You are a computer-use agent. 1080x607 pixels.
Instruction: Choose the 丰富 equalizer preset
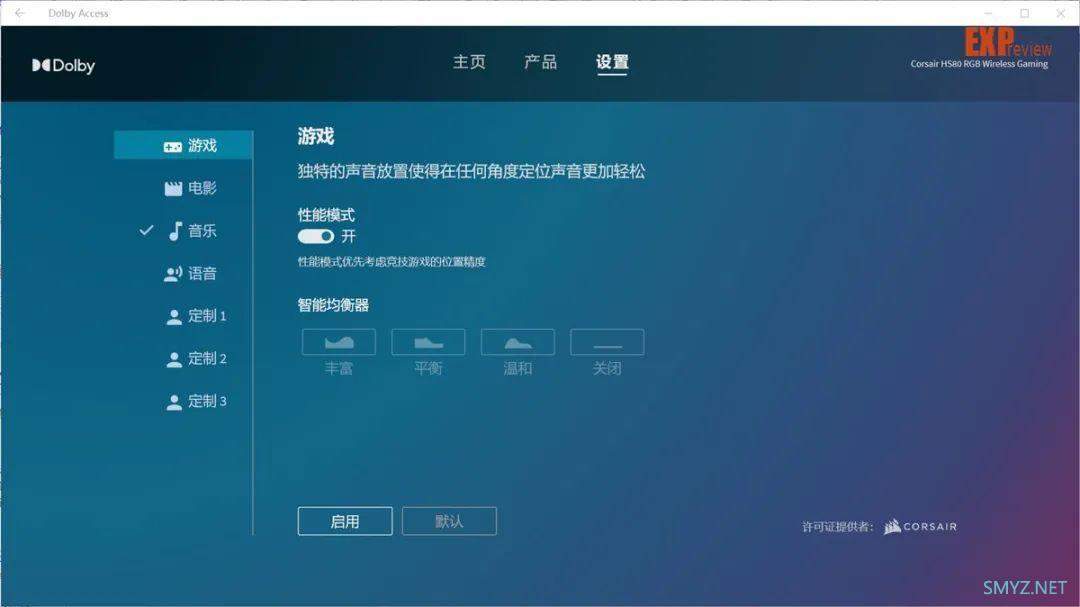point(338,342)
